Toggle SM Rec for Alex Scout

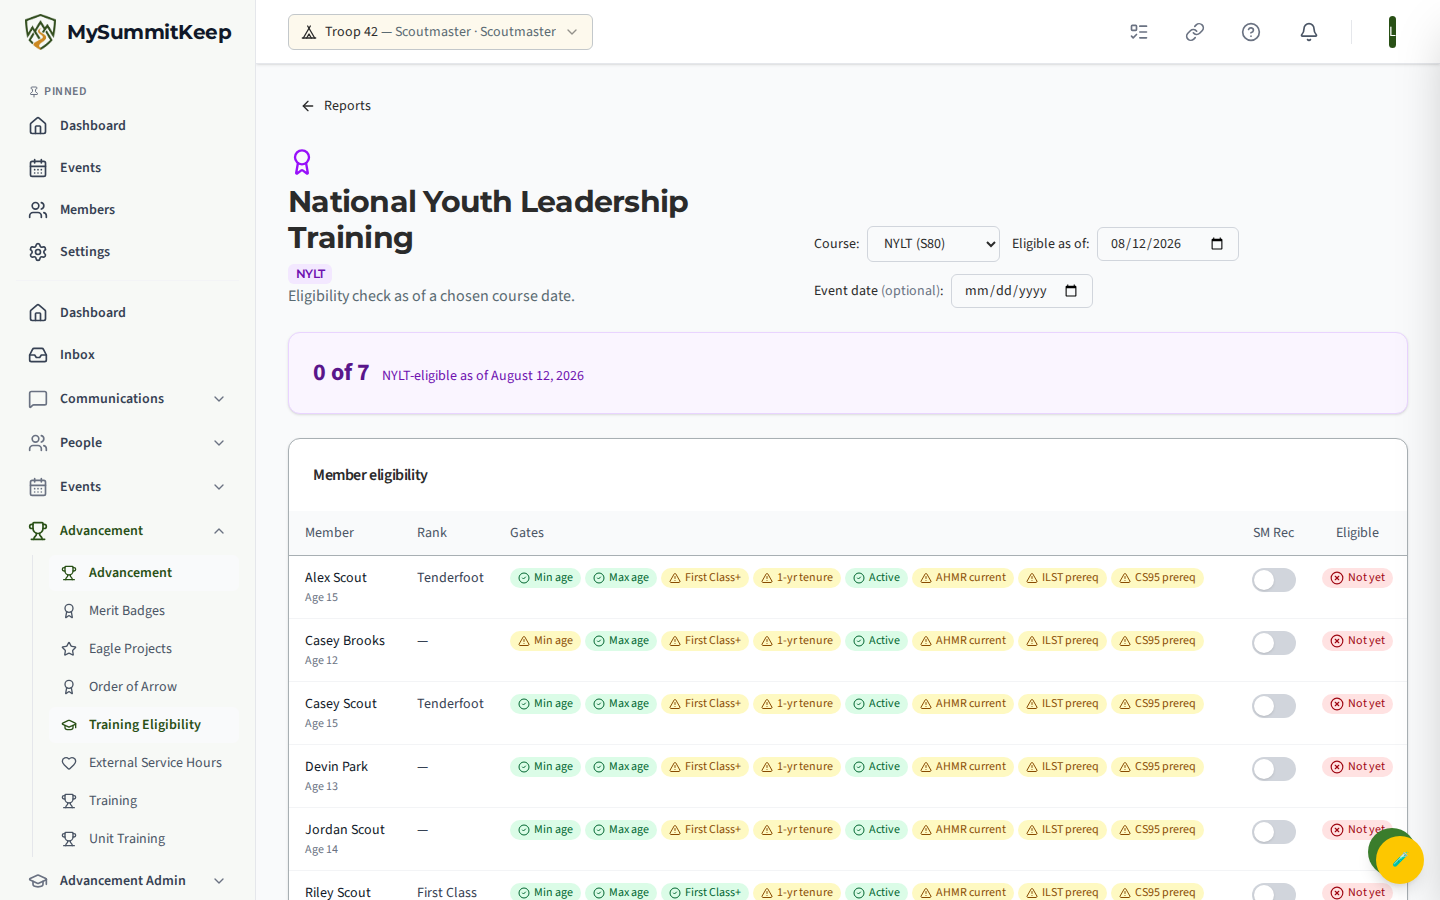point(1274,580)
